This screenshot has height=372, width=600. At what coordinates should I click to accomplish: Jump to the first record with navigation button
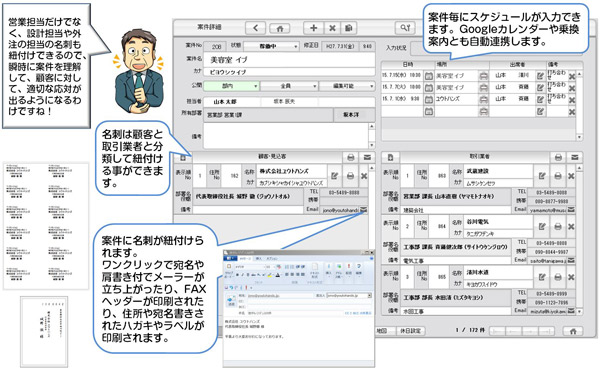point(497,331)
